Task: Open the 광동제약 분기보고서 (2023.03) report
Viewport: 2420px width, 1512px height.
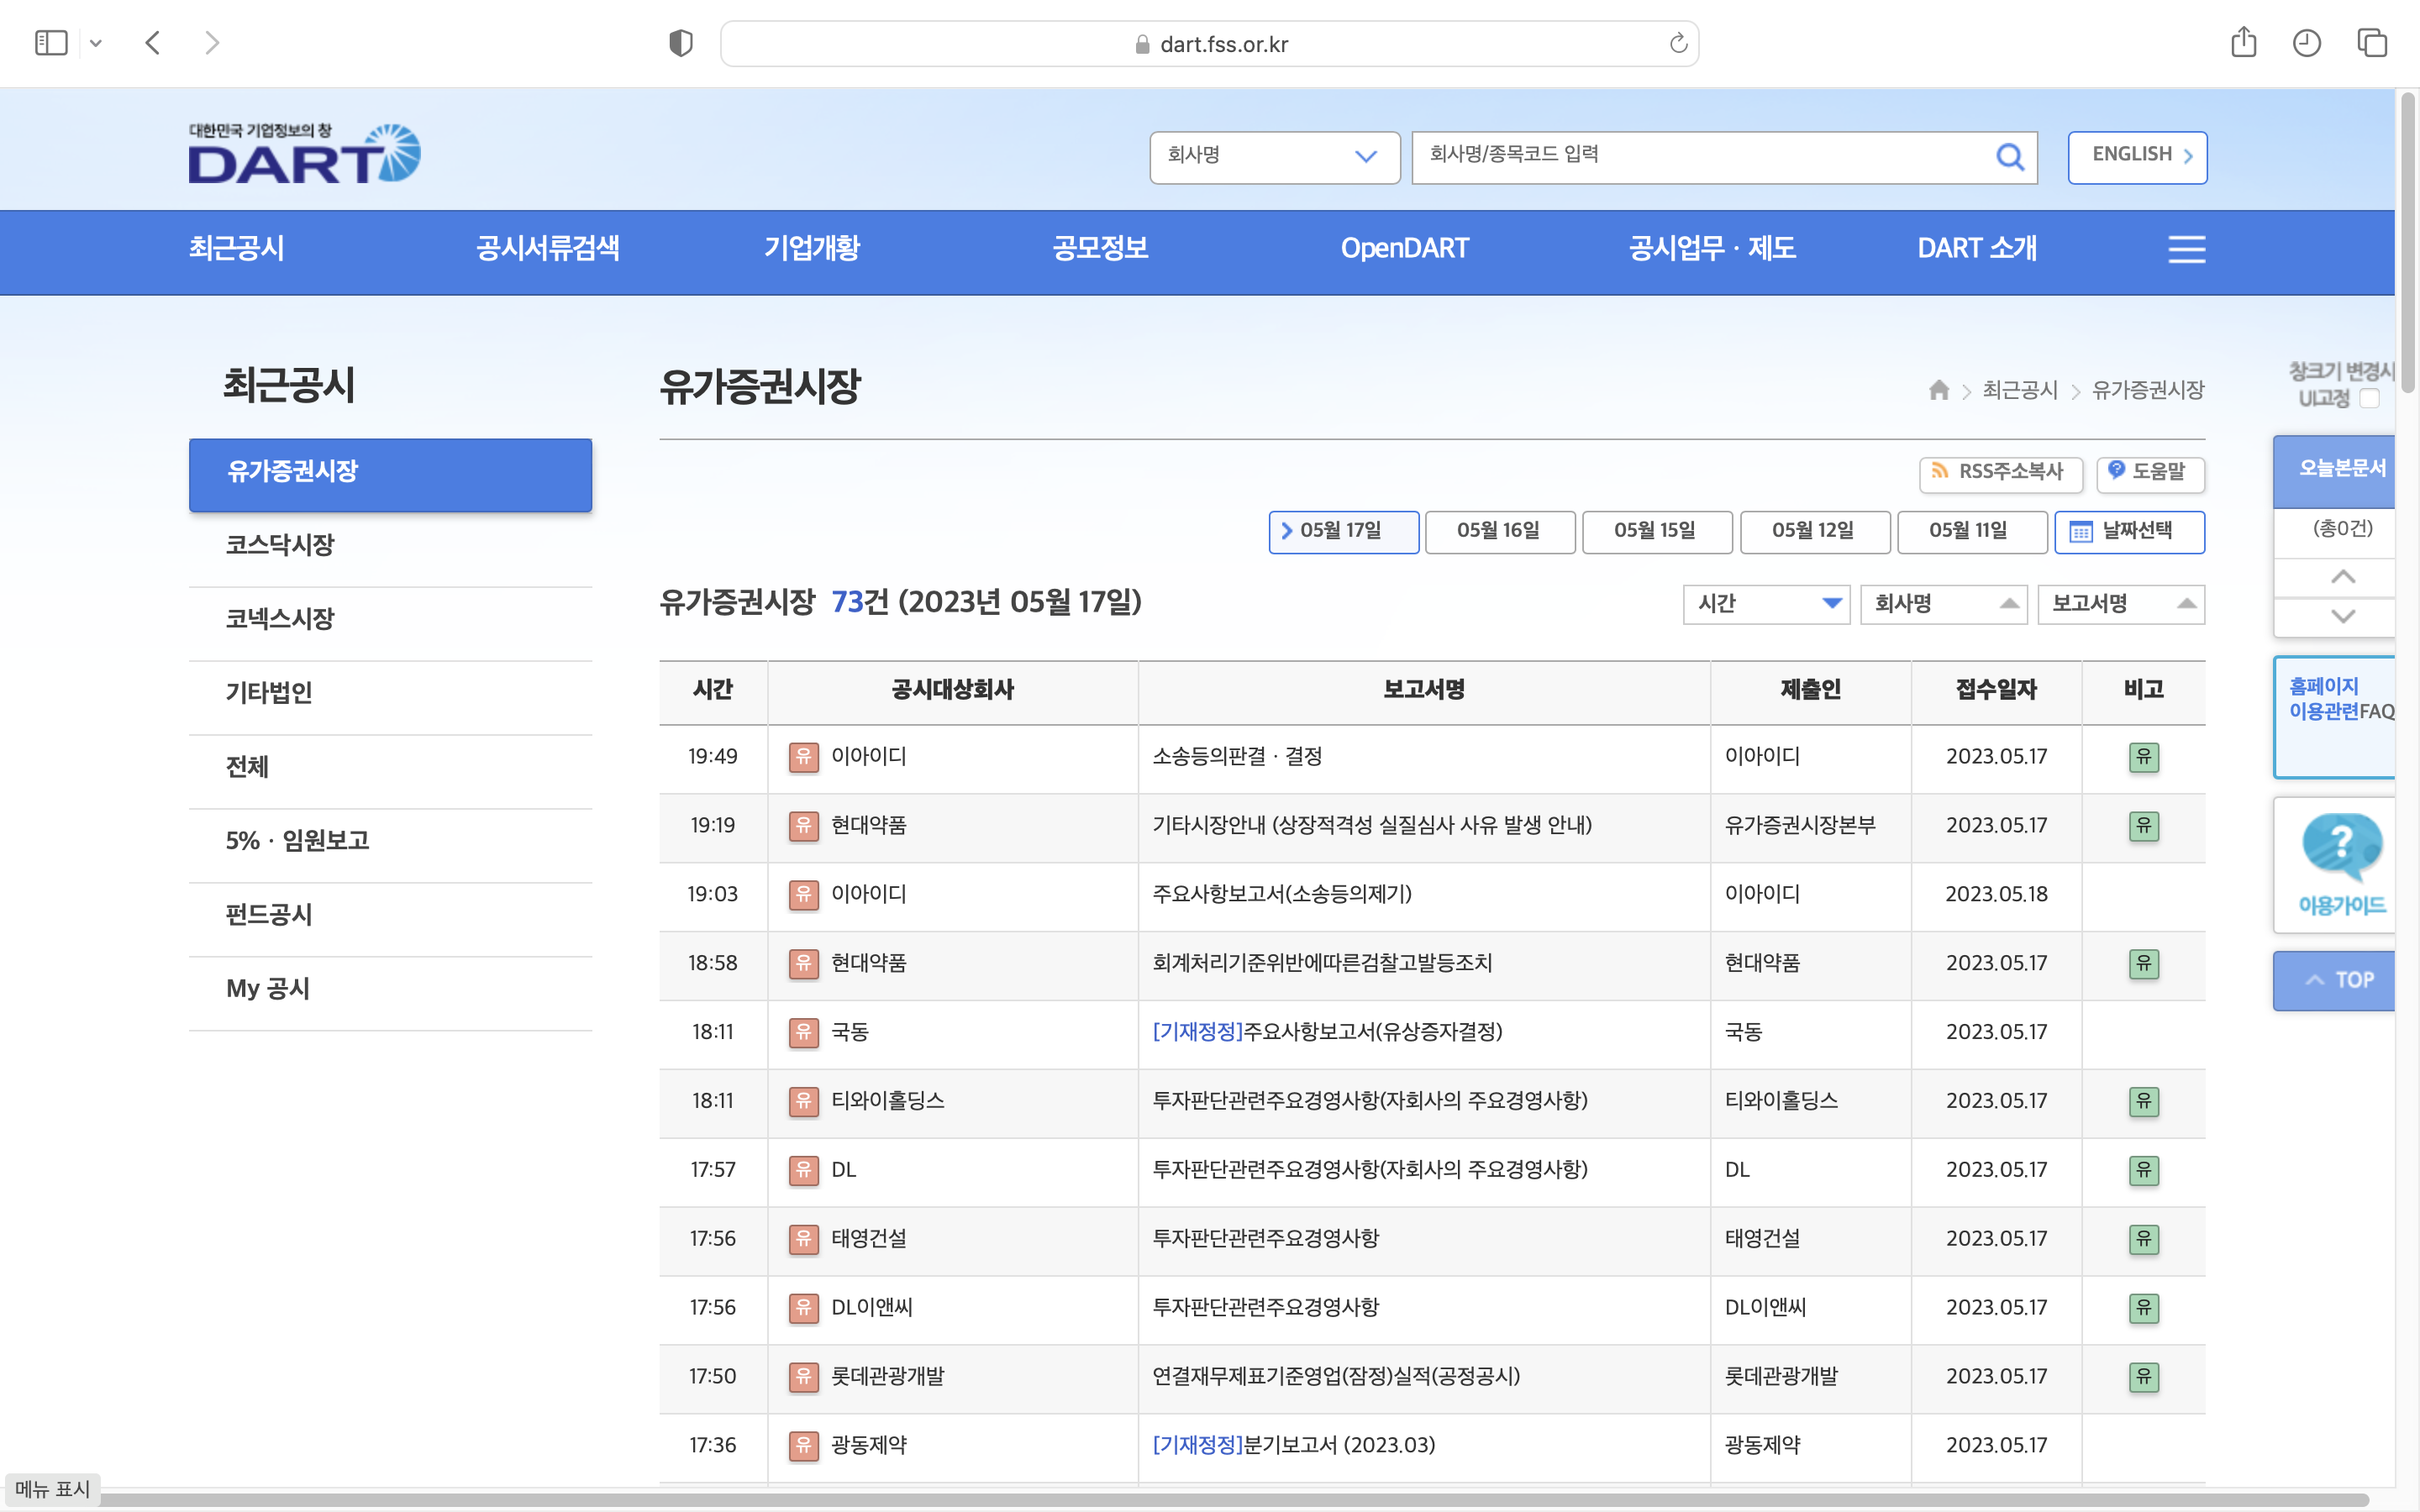Action: [x=1293, y=1445]
